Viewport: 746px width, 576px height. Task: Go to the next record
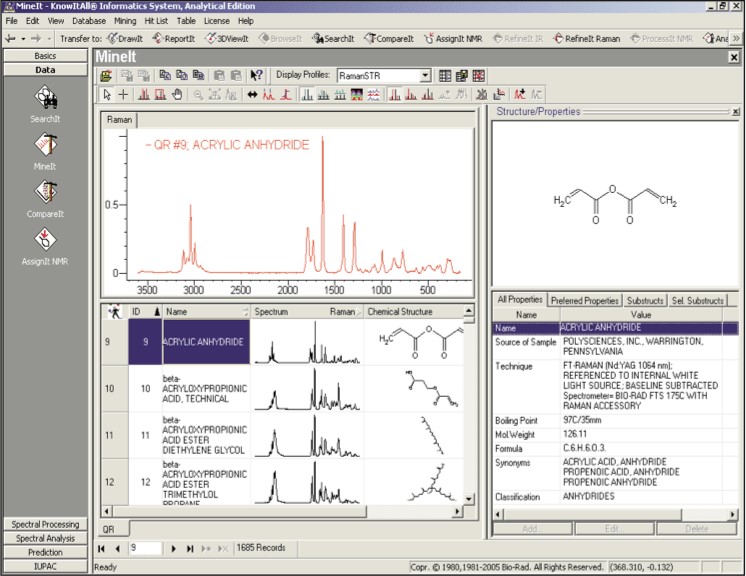[x=174, y=548]
